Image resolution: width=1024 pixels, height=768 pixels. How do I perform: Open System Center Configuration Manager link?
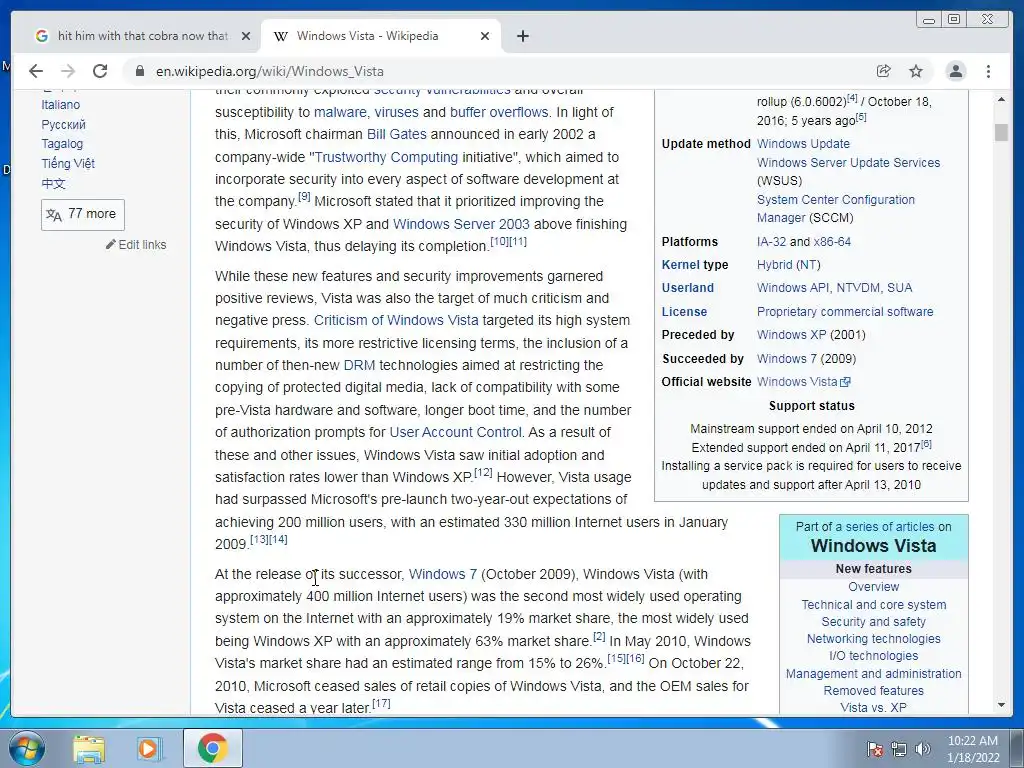[x=836, y=208]
